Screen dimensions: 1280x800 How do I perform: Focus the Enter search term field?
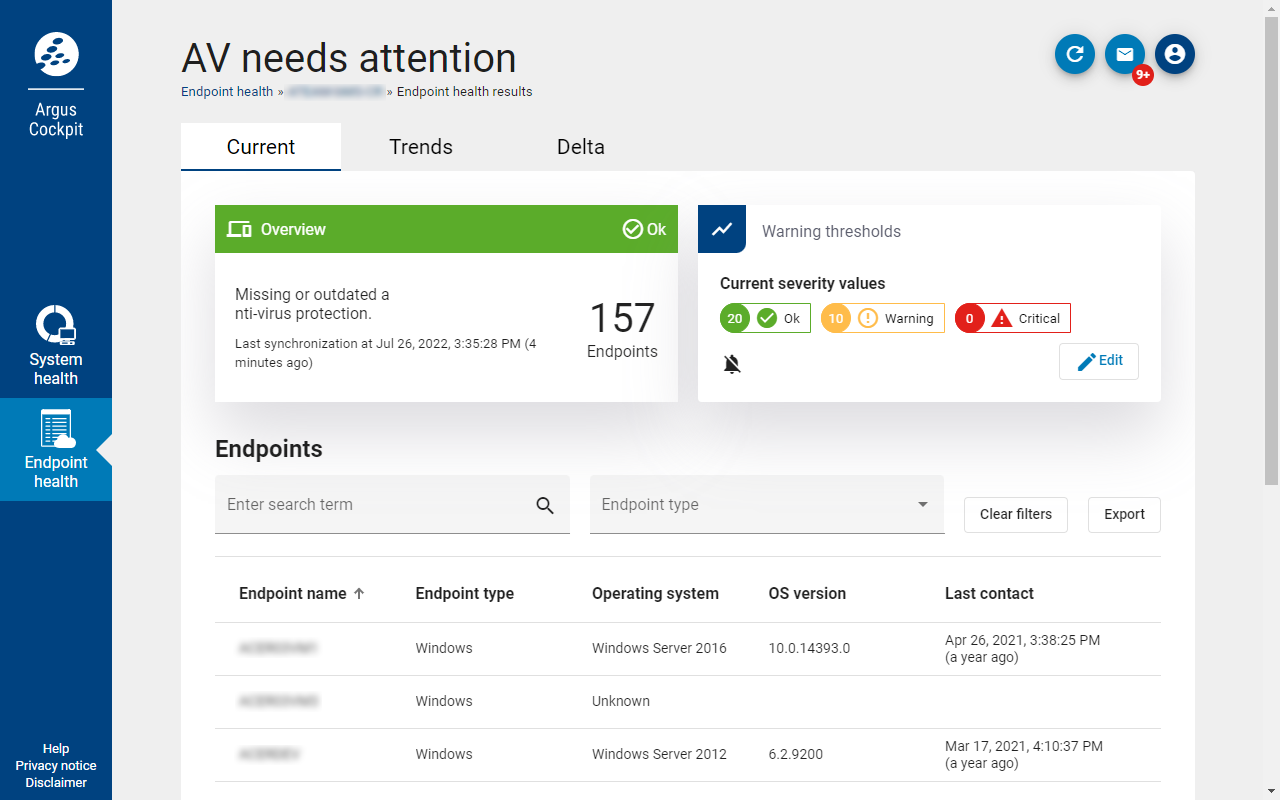pyautogui.click(x=375, y=505)
